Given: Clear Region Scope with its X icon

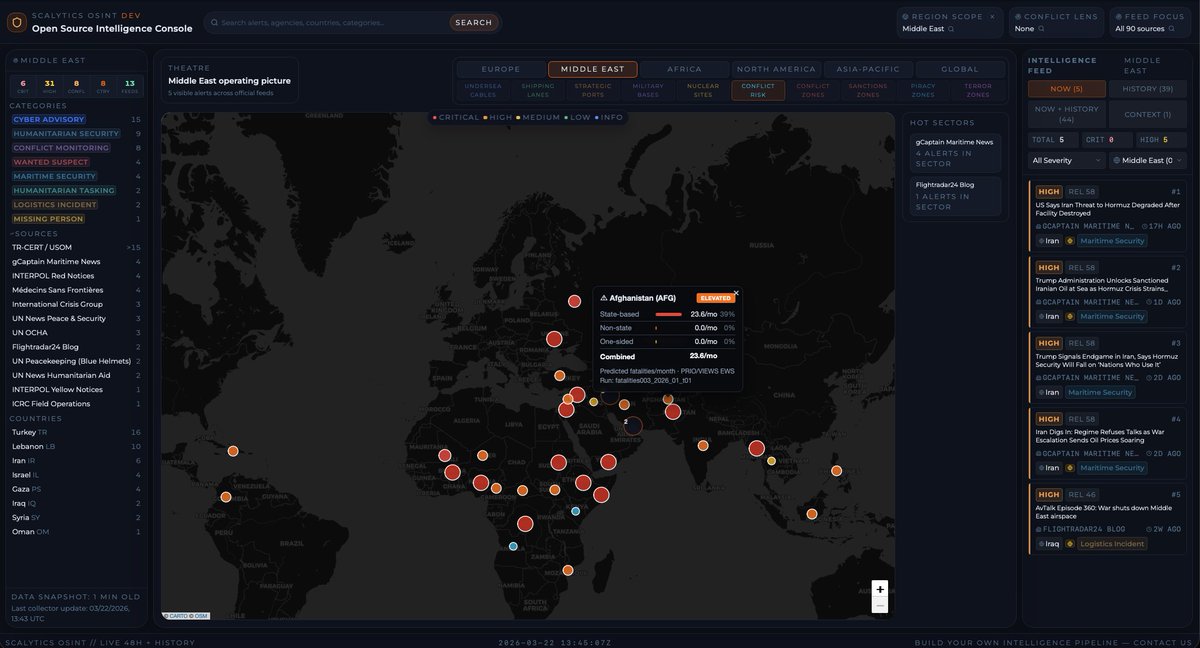Looking at the screenshot, I should pyautogui.click(x=992, y=16).
